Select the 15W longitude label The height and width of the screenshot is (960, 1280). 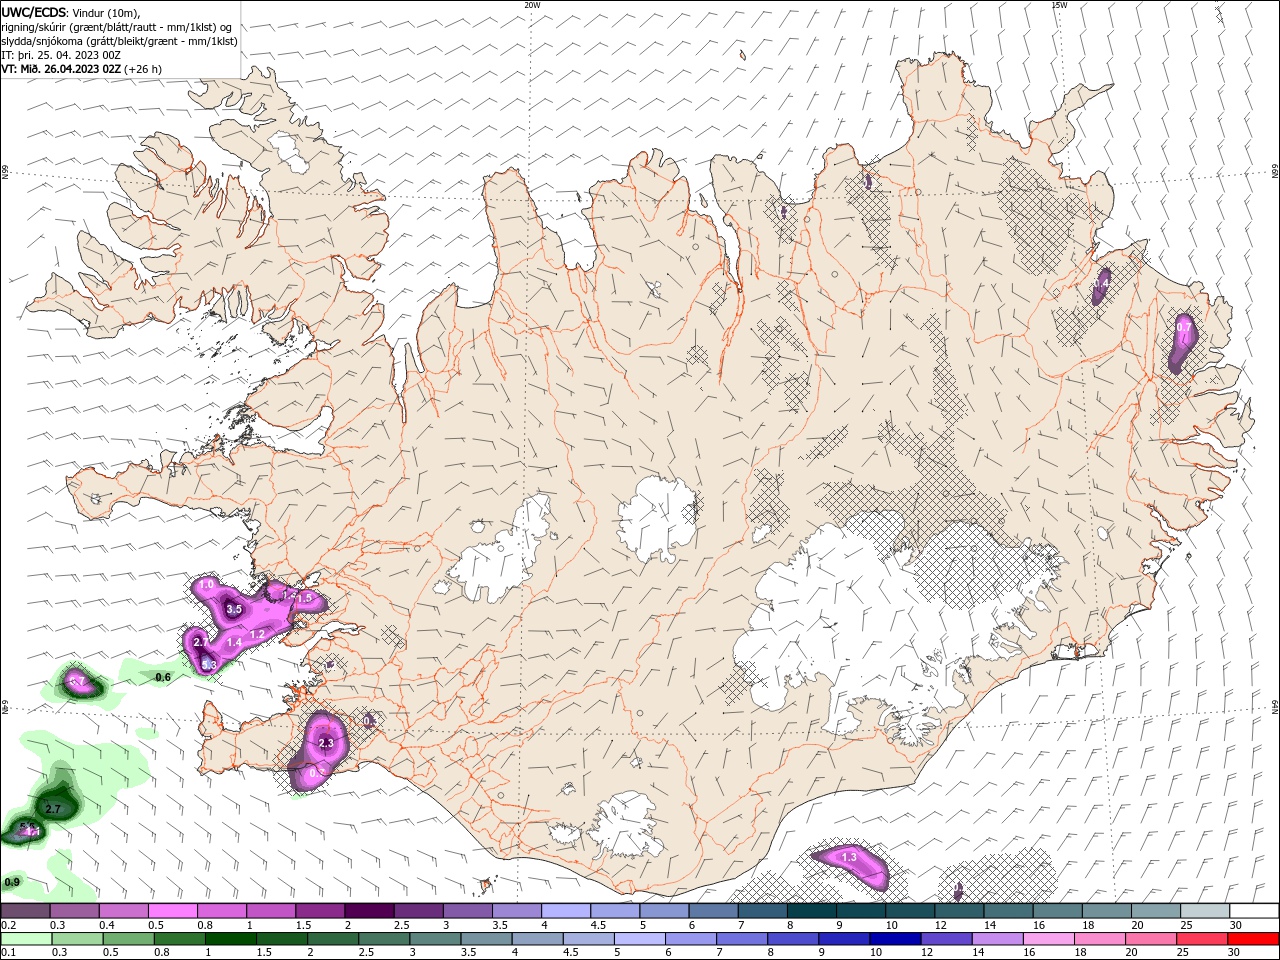(1059, 5)
